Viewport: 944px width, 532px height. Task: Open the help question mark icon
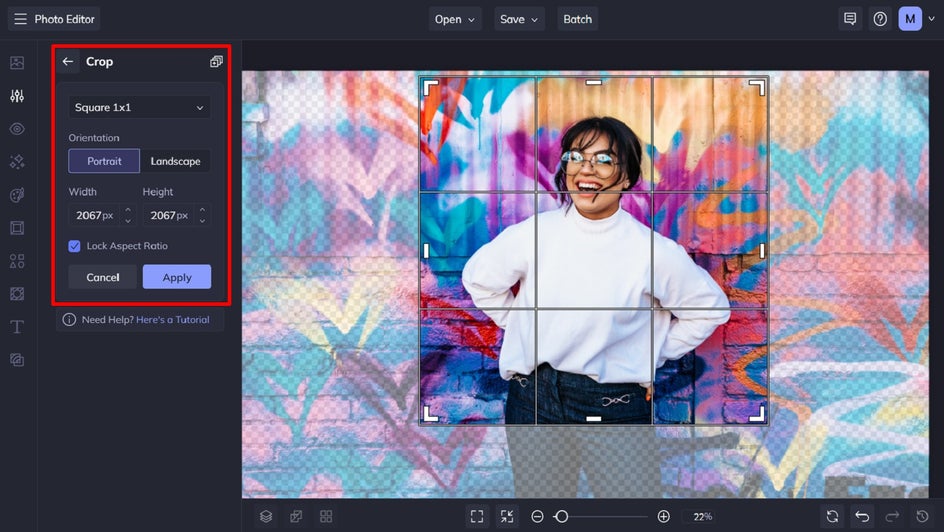tap(880, 19)
